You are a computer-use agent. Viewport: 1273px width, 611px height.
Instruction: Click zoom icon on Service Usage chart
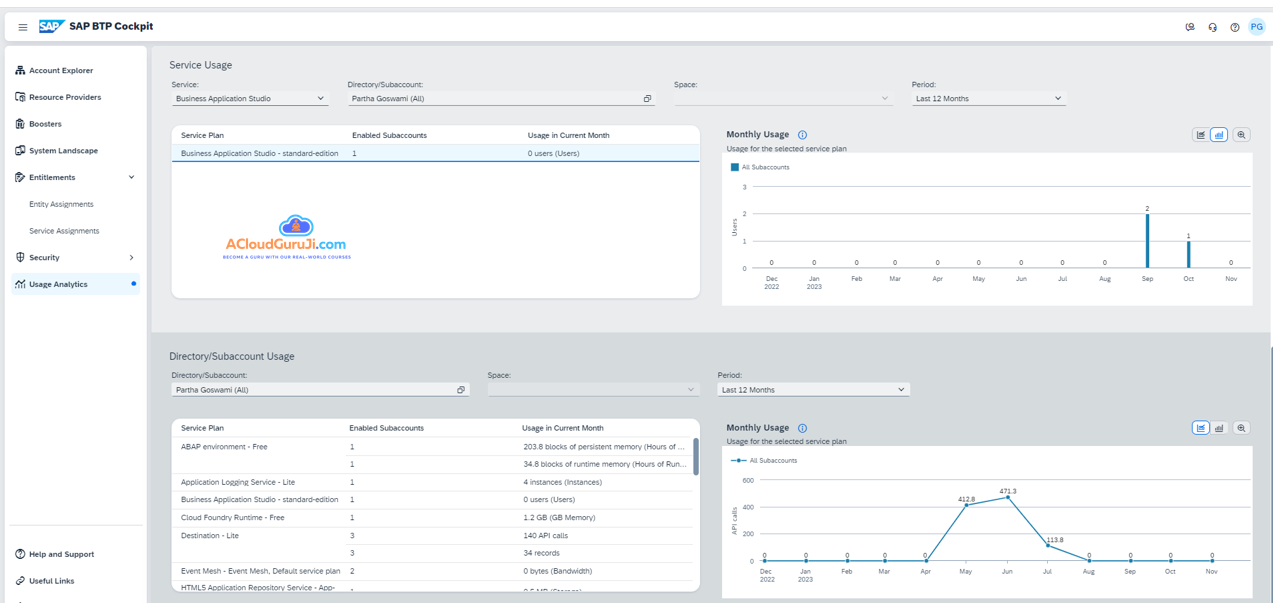(x=1241, y=135)
